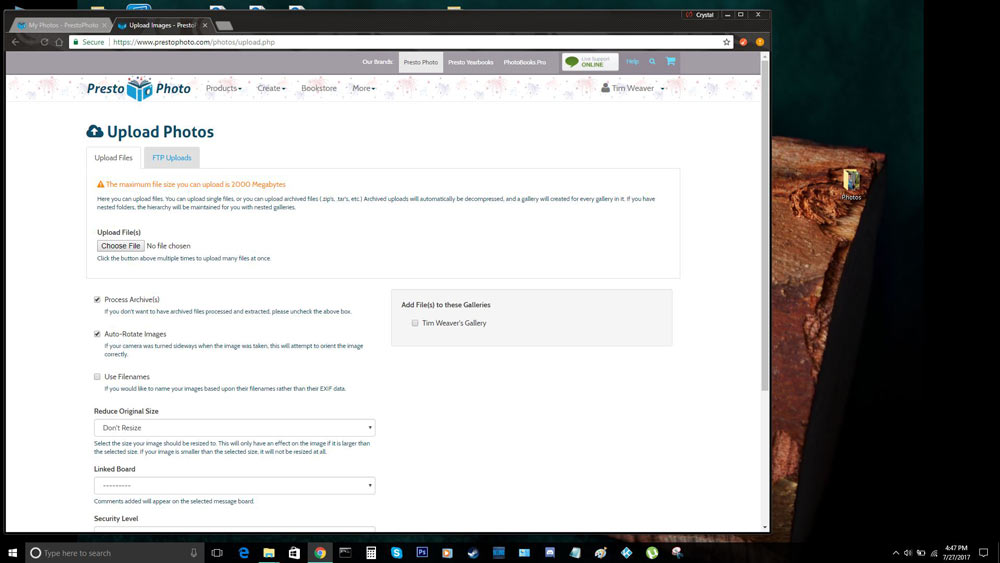Screen dimensions: 1000x563
Task: Expand the Linked Board dropdown
Action: (234, 485)
